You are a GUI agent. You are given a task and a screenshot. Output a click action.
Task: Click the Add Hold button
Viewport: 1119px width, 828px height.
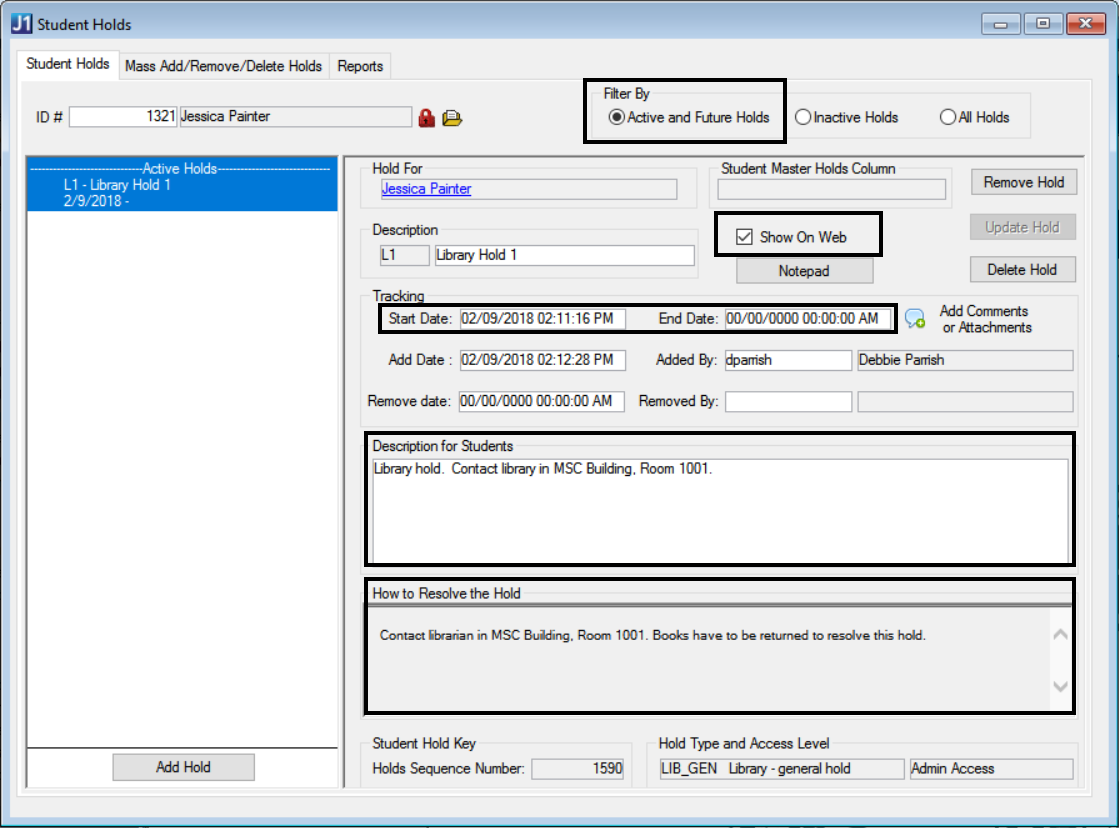pyautogui.click(x=183, y=767)
